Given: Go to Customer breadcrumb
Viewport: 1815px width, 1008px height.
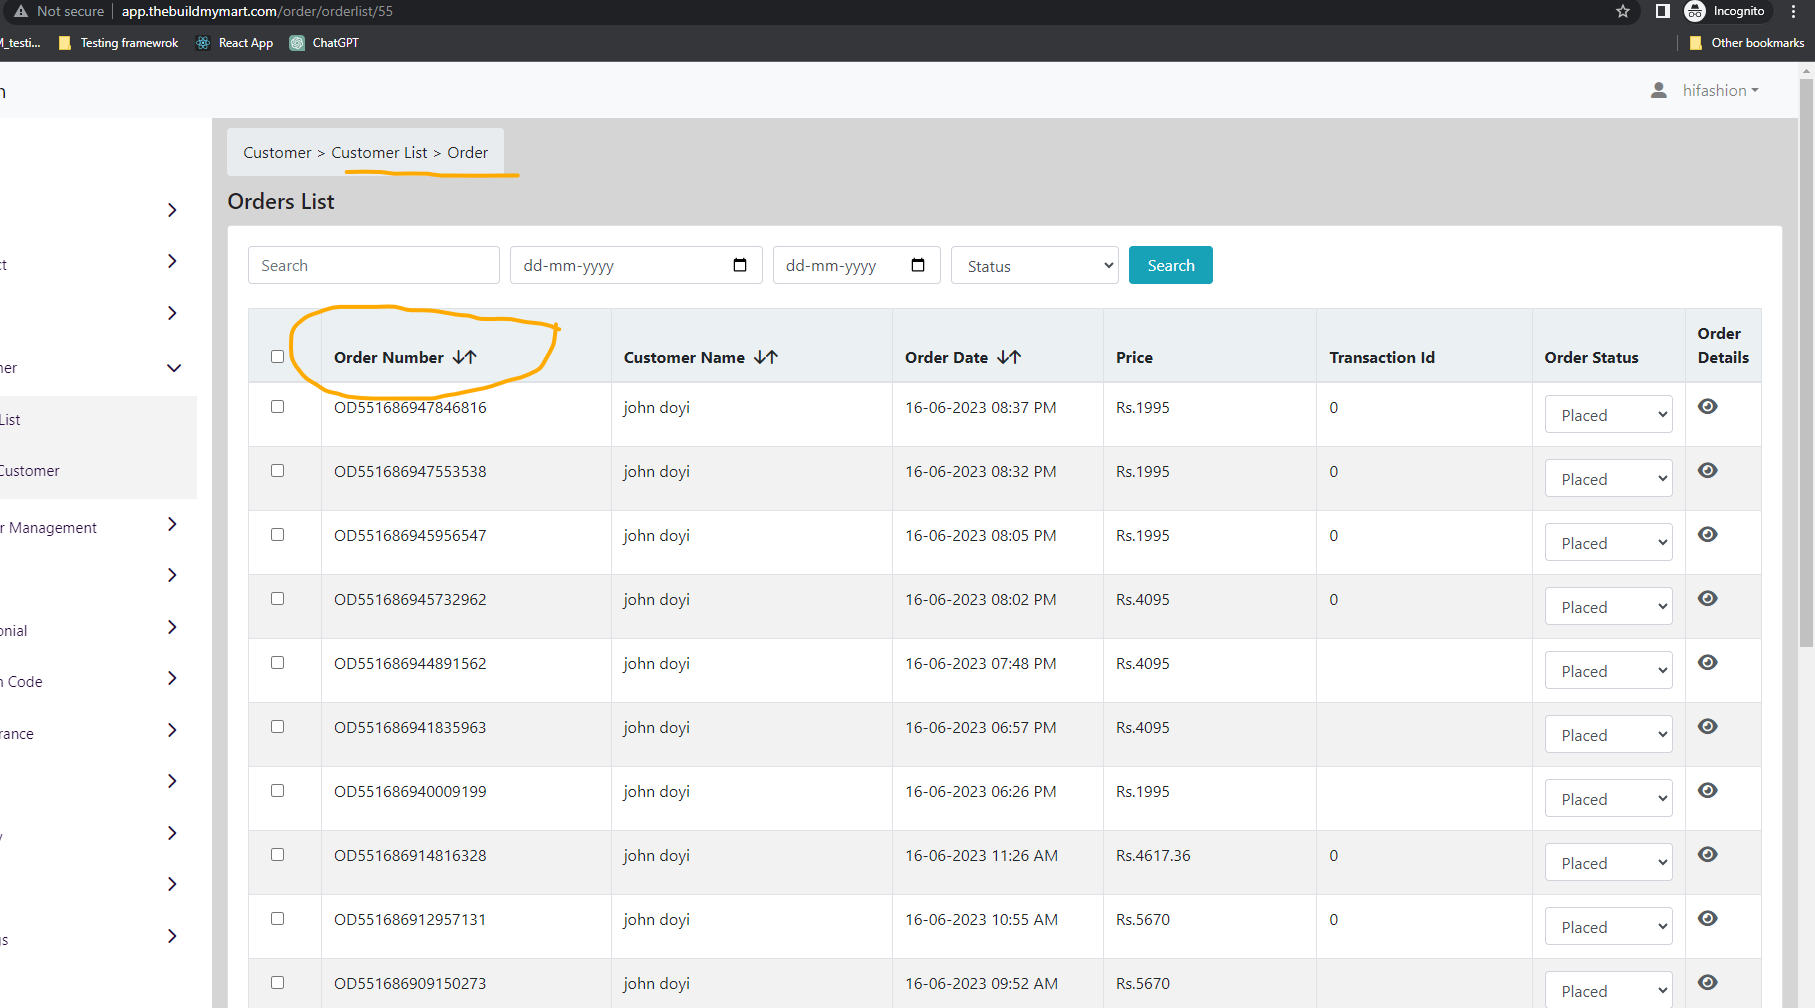Looking at the screenshot, I should tap(277, 153).
